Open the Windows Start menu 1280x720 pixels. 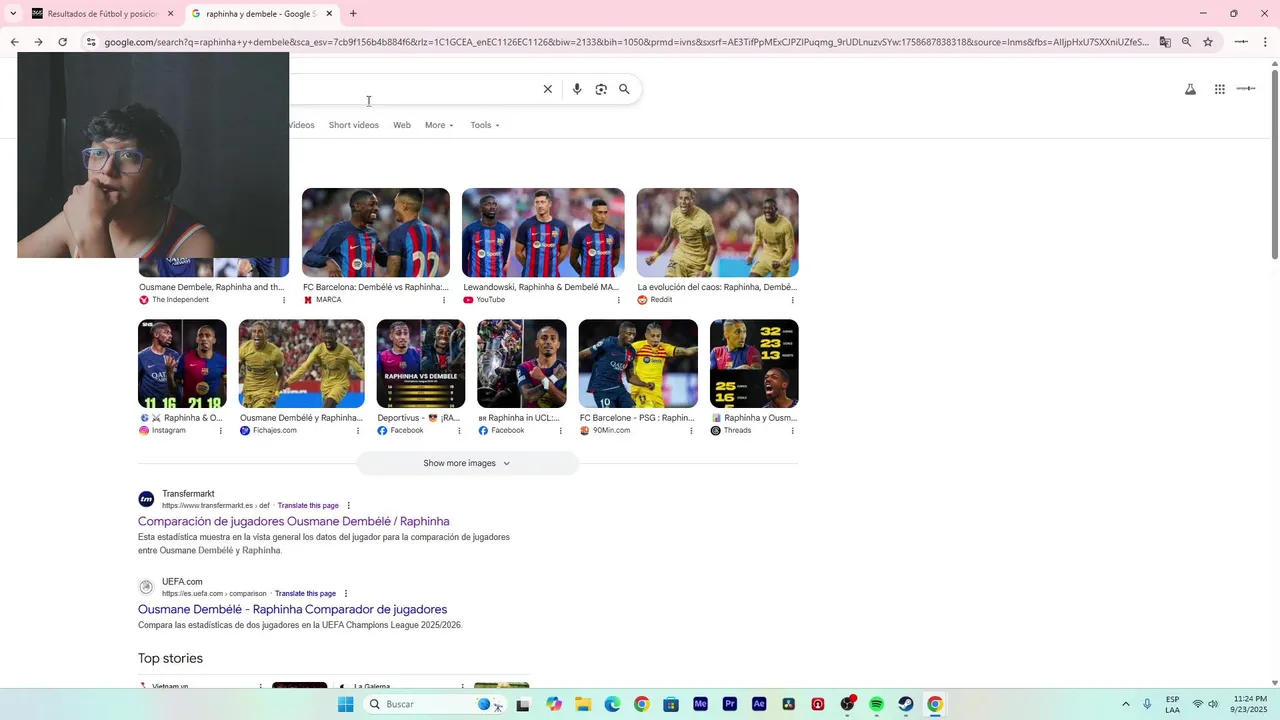point(345,704)
